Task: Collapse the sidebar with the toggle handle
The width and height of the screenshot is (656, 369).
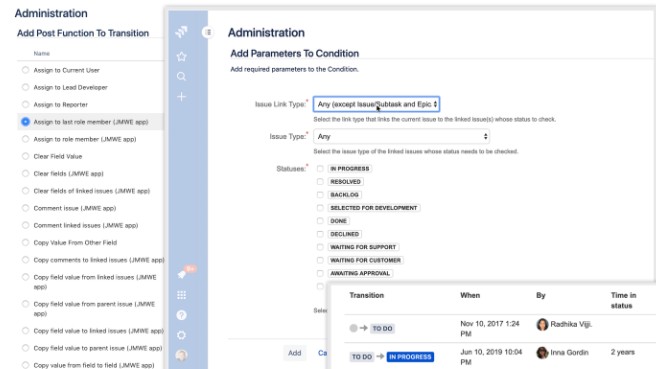Action: tap(208, 32)
